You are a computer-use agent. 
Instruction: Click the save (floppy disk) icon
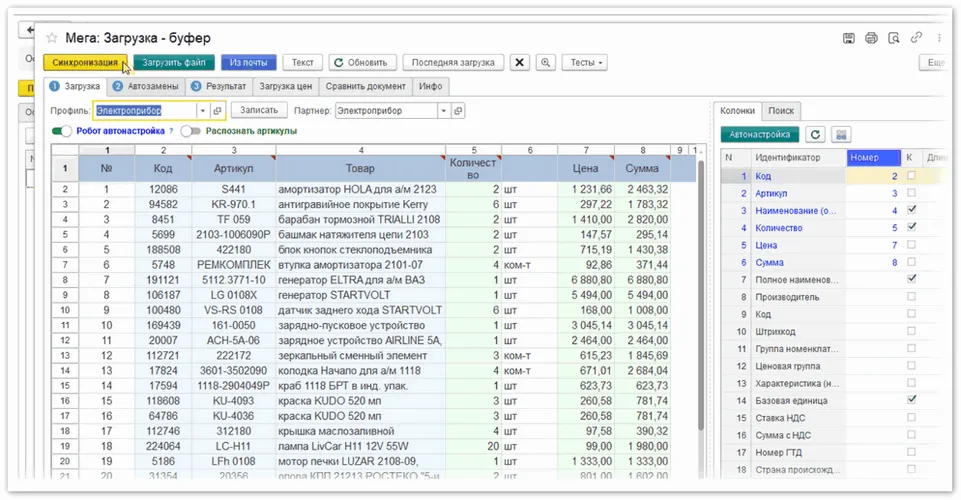[849, 38]
